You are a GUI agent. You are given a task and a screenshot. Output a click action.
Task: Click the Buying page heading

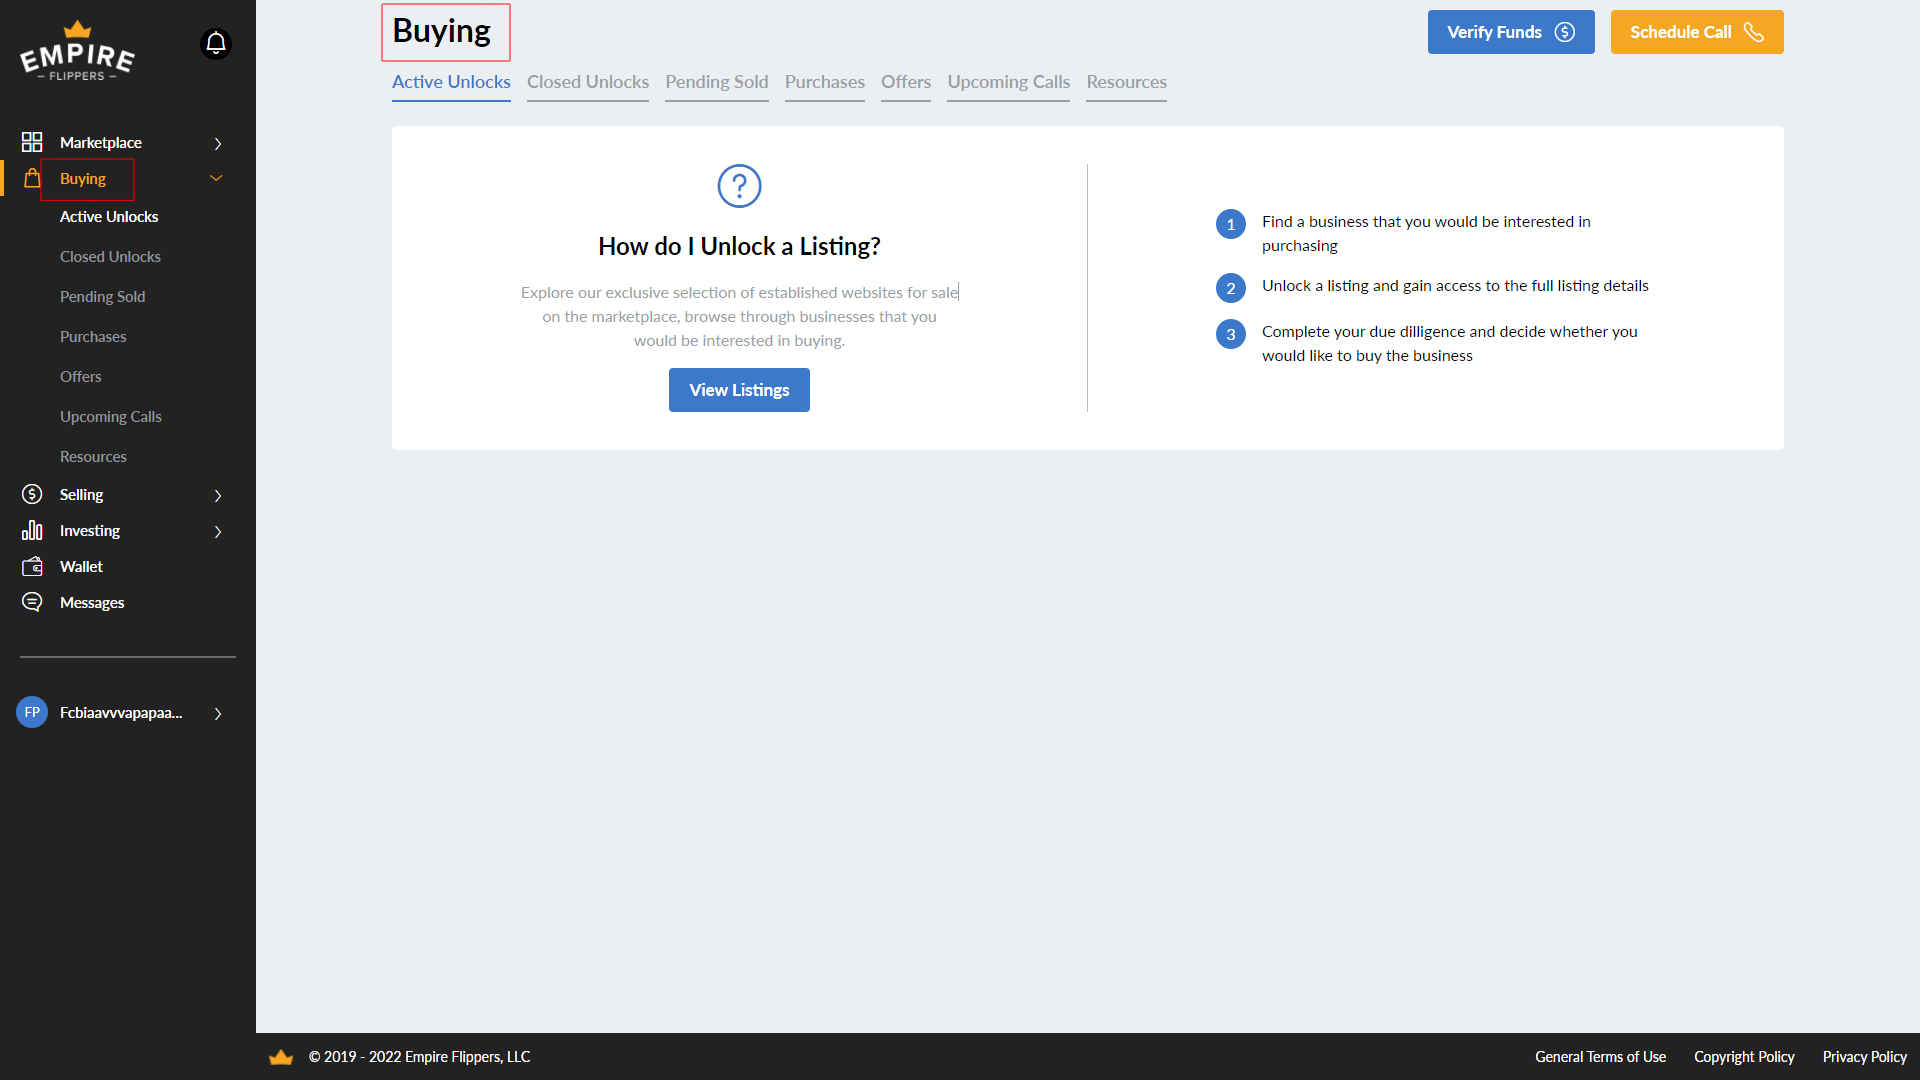point(441,31)
